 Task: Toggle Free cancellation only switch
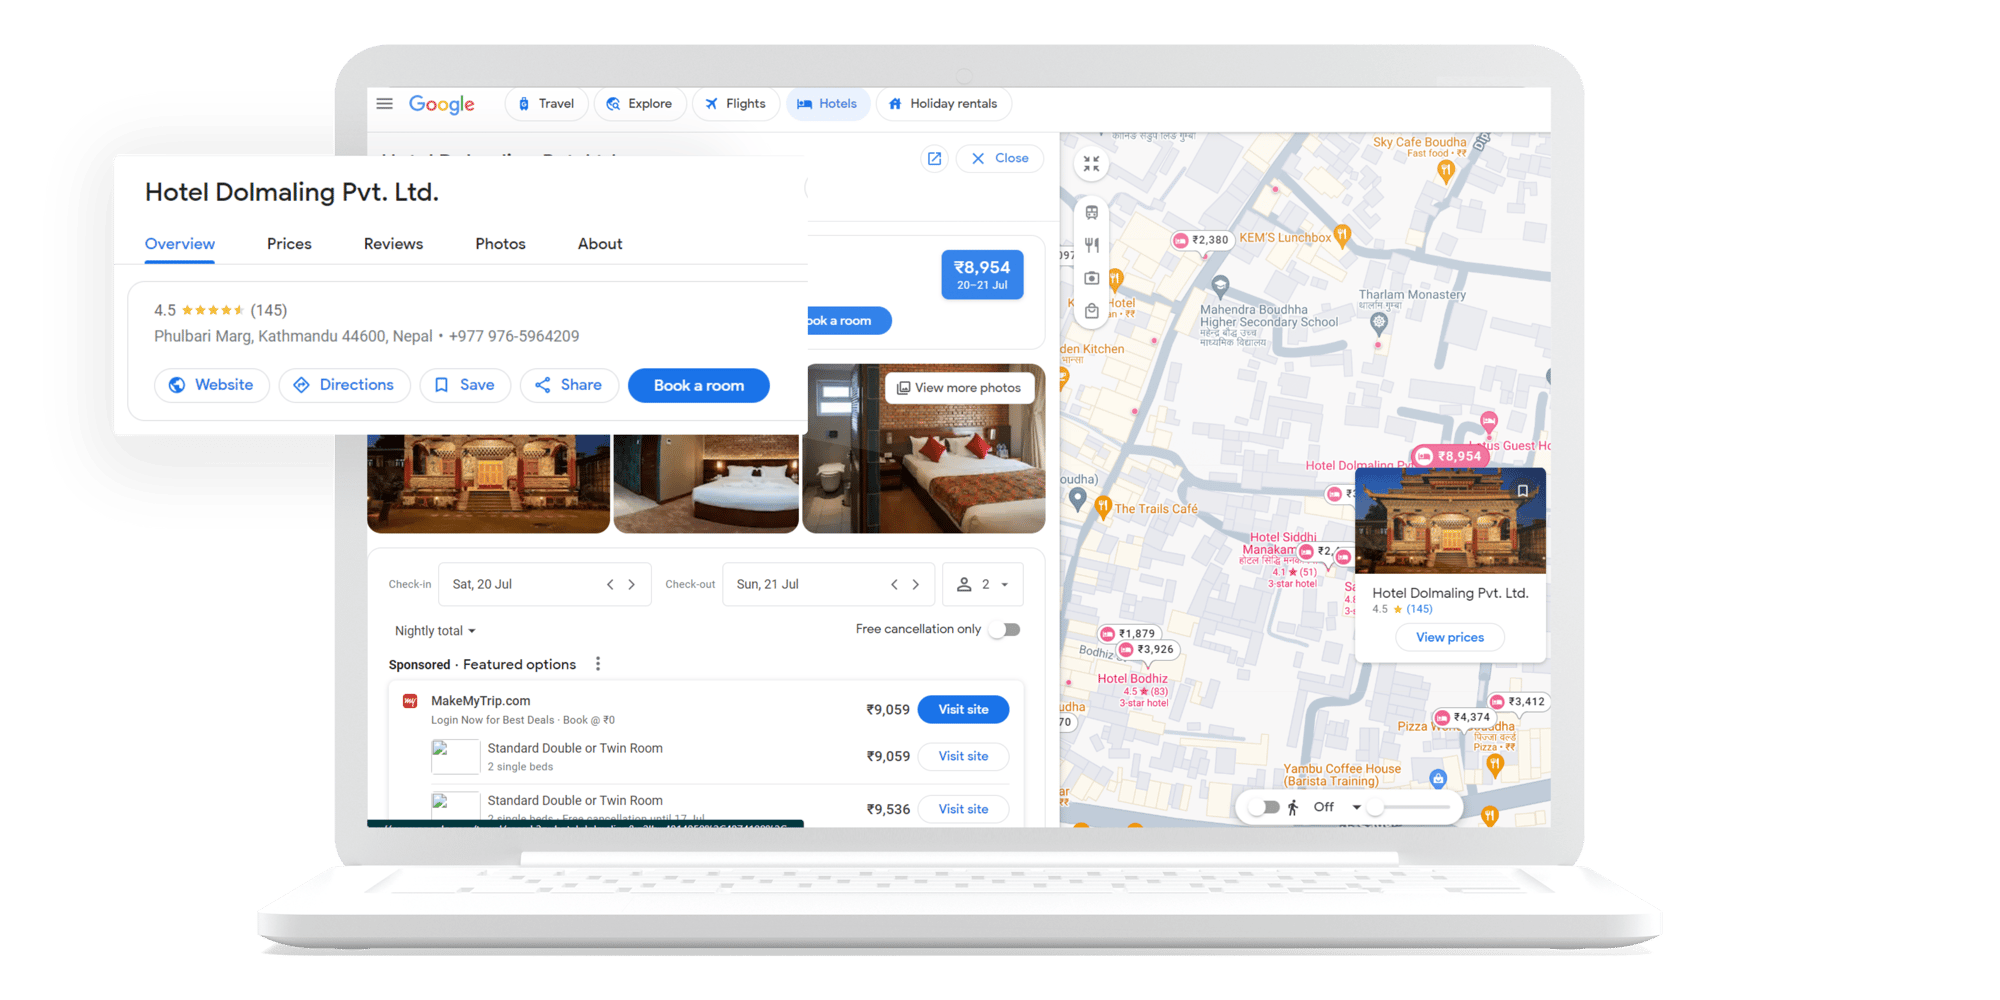(x=1005, y=630)
